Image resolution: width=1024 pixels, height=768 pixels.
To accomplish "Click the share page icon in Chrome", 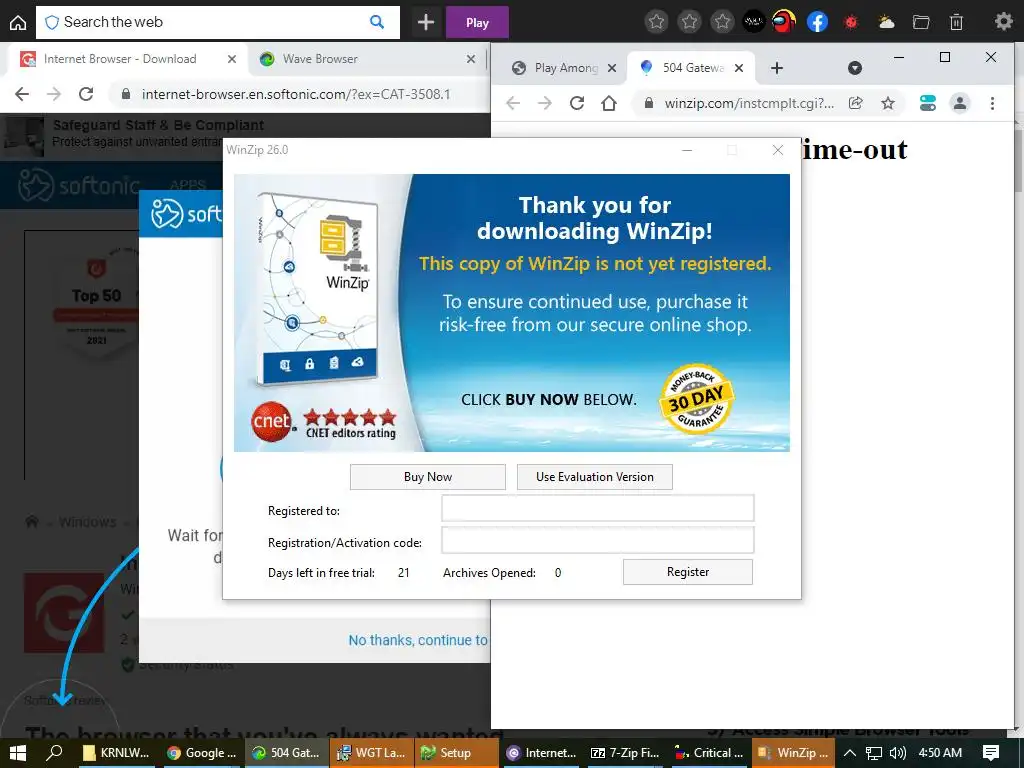I will (x=856, y=103).
